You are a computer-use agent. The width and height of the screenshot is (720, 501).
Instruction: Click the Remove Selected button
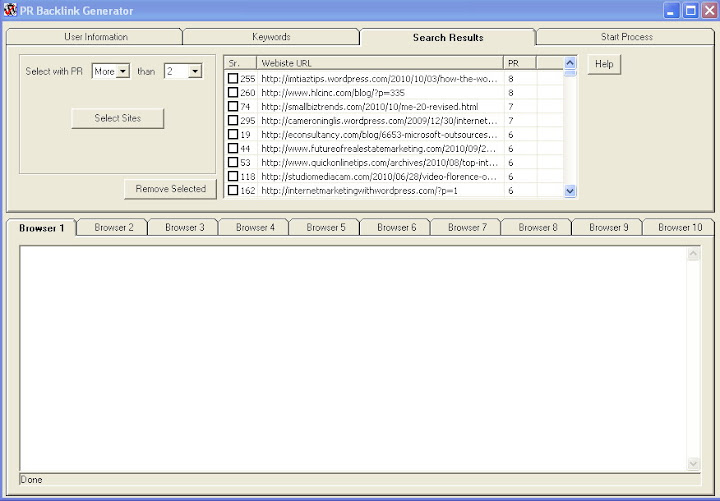[170, 188]
